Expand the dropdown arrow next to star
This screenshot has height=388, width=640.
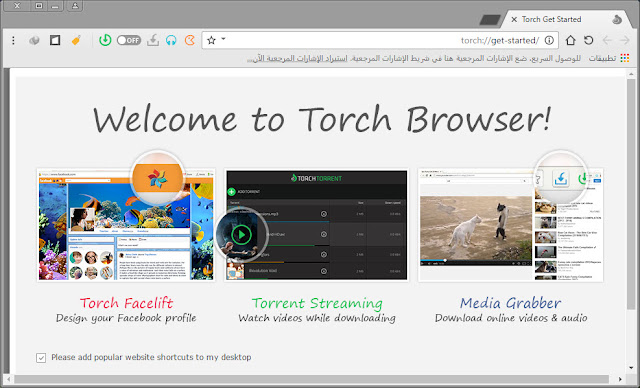[x=223, y=39]
